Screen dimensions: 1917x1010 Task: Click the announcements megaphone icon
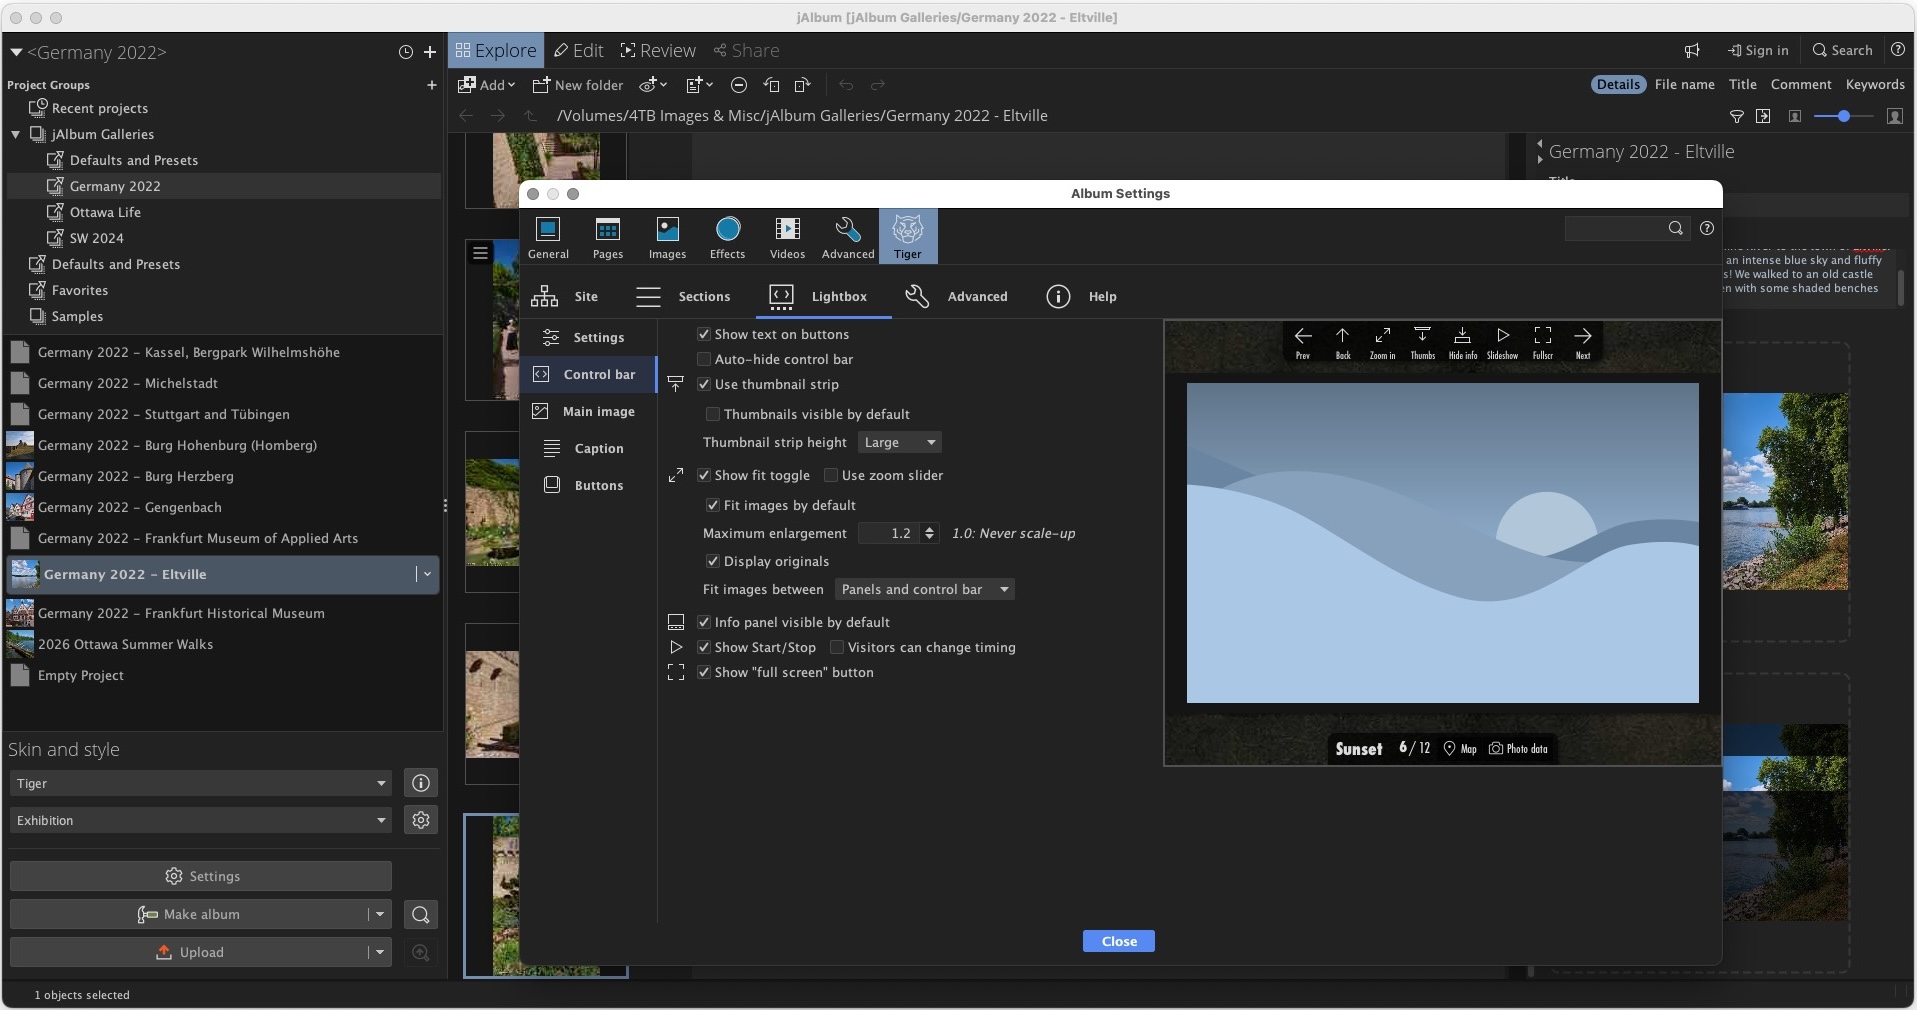(1692, 50)
